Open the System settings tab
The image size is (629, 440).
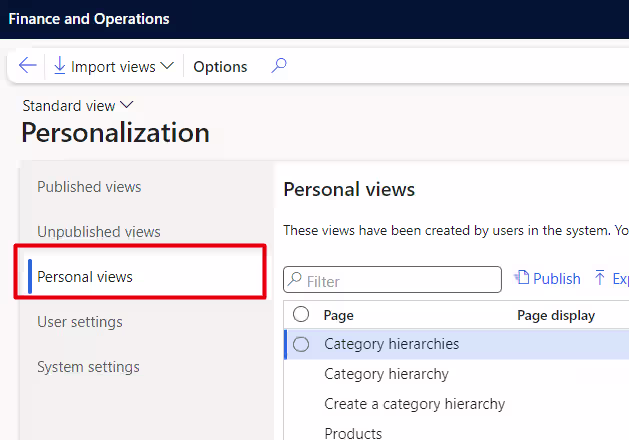pos(88,367)
